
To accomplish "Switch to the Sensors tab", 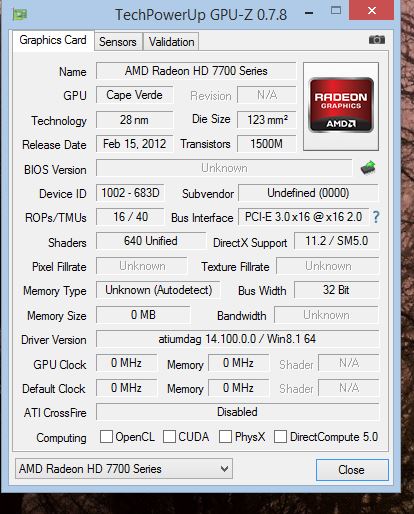I will tap(118, 42).
